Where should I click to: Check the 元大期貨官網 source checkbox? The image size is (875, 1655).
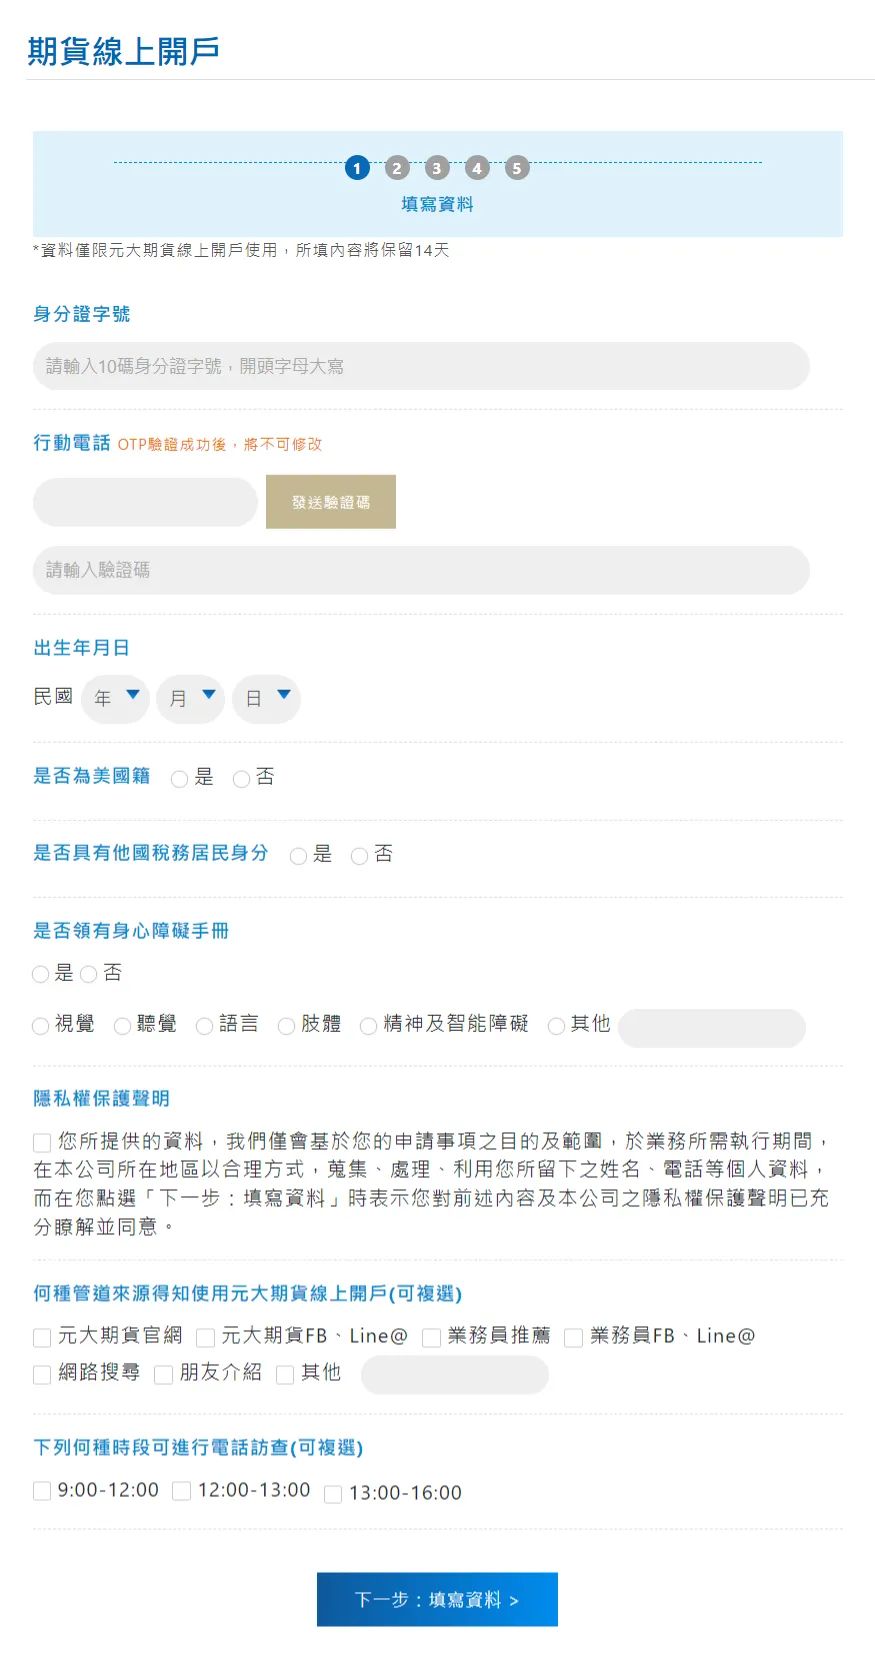click(42, 1337)
